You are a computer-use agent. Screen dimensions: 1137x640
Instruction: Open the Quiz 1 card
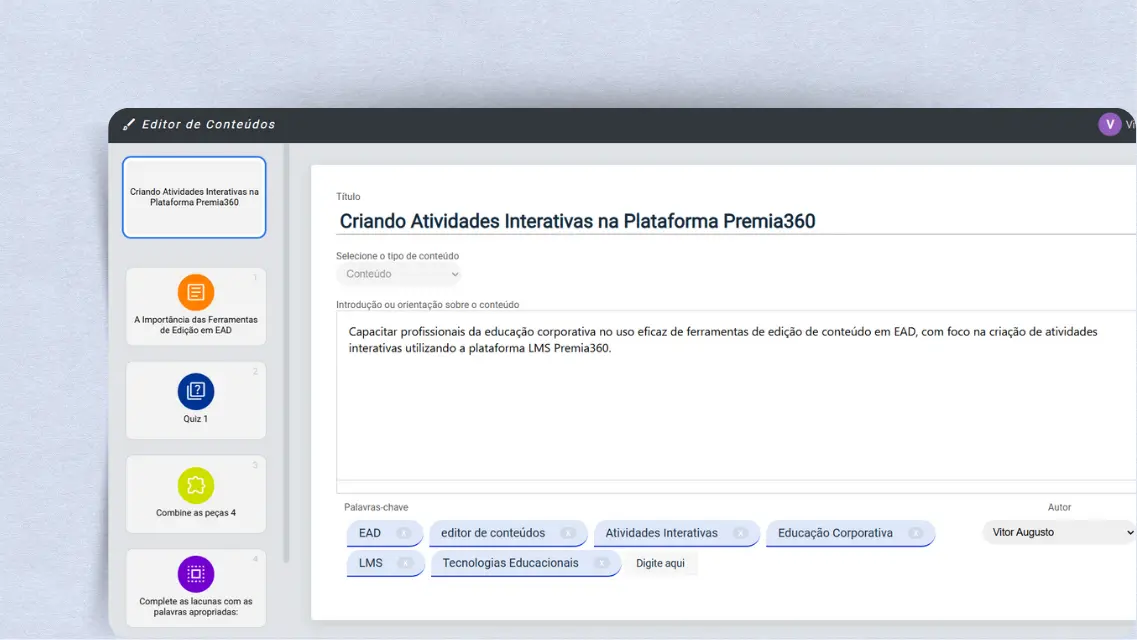click(x=196, y=400)
